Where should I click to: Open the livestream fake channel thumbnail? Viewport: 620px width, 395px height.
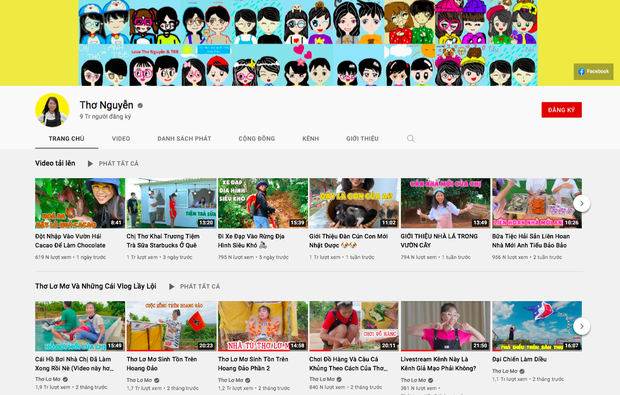[445, 326]
